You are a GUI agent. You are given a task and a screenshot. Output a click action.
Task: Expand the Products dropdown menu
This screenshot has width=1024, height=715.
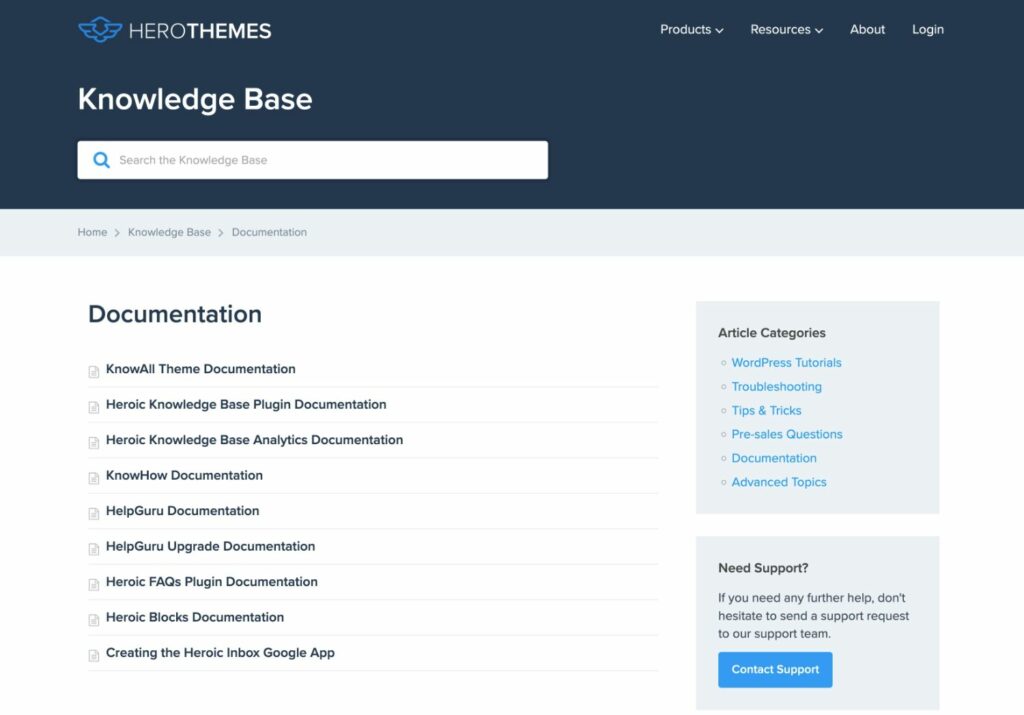(x=692, y=29)
